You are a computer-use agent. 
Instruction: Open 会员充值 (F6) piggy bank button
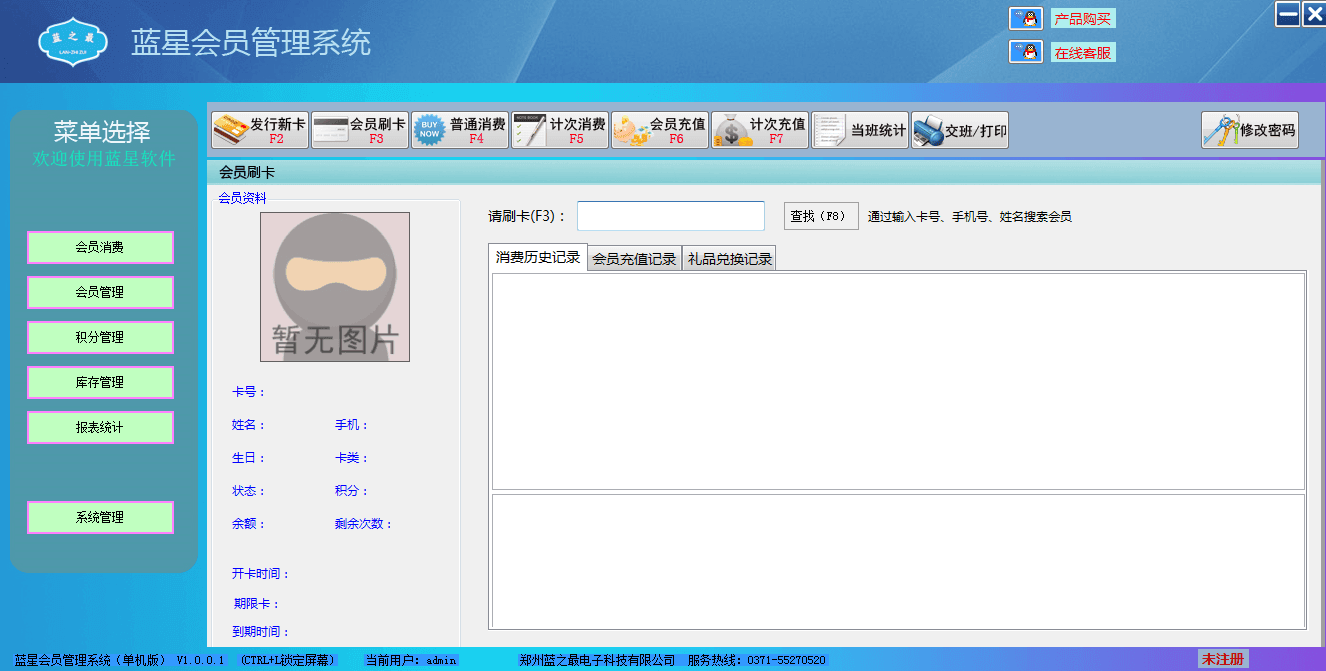tap(659, 130)
